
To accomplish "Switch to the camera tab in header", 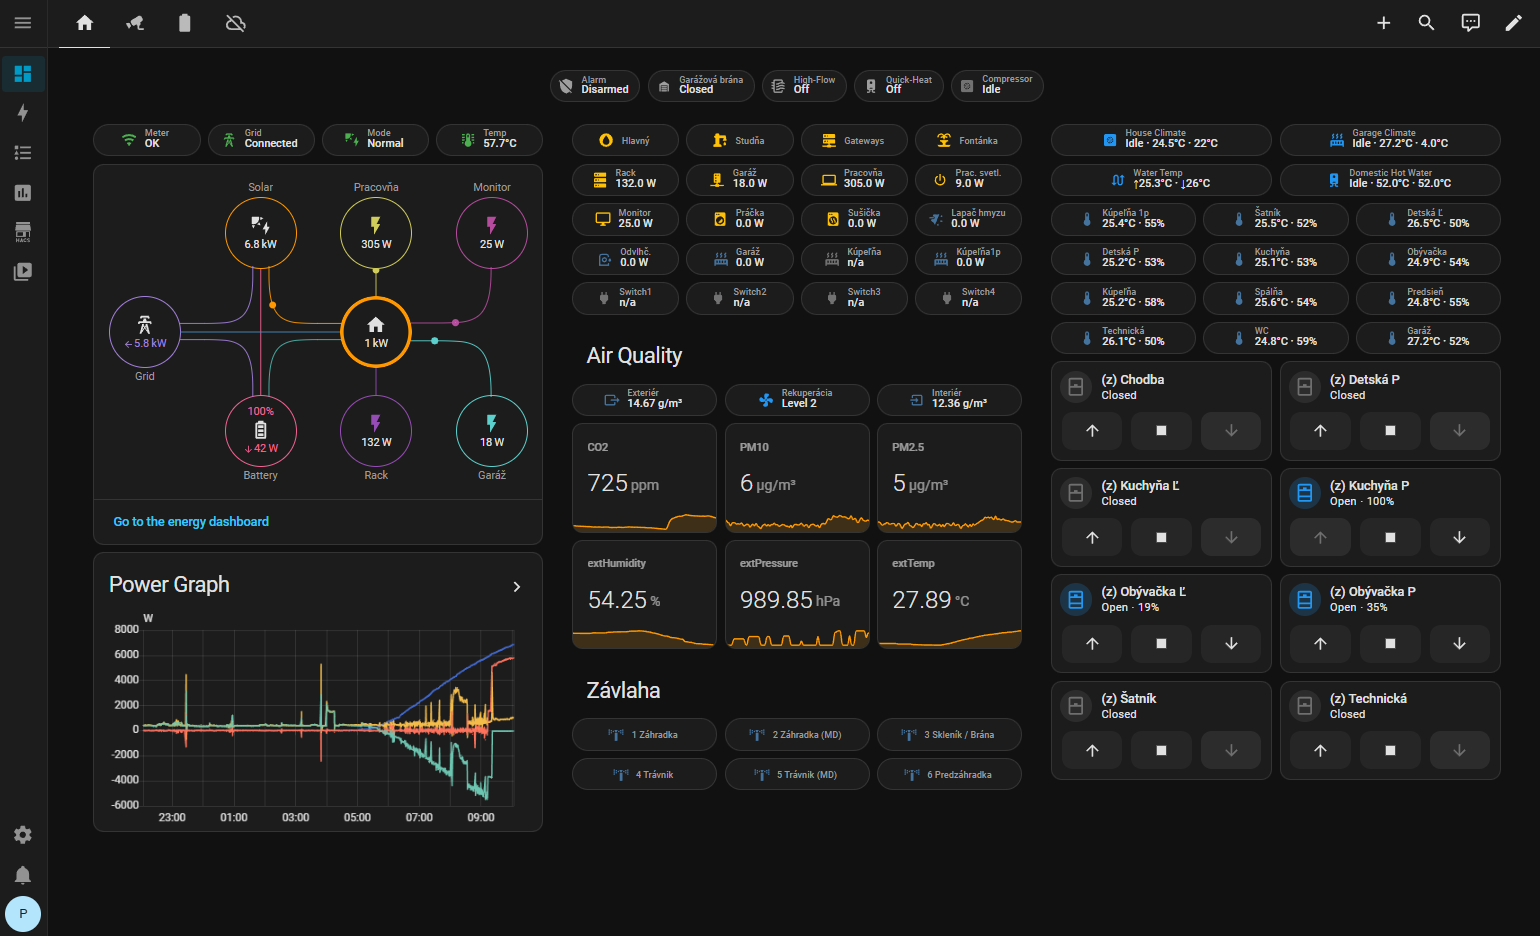I will pos(135,23).
